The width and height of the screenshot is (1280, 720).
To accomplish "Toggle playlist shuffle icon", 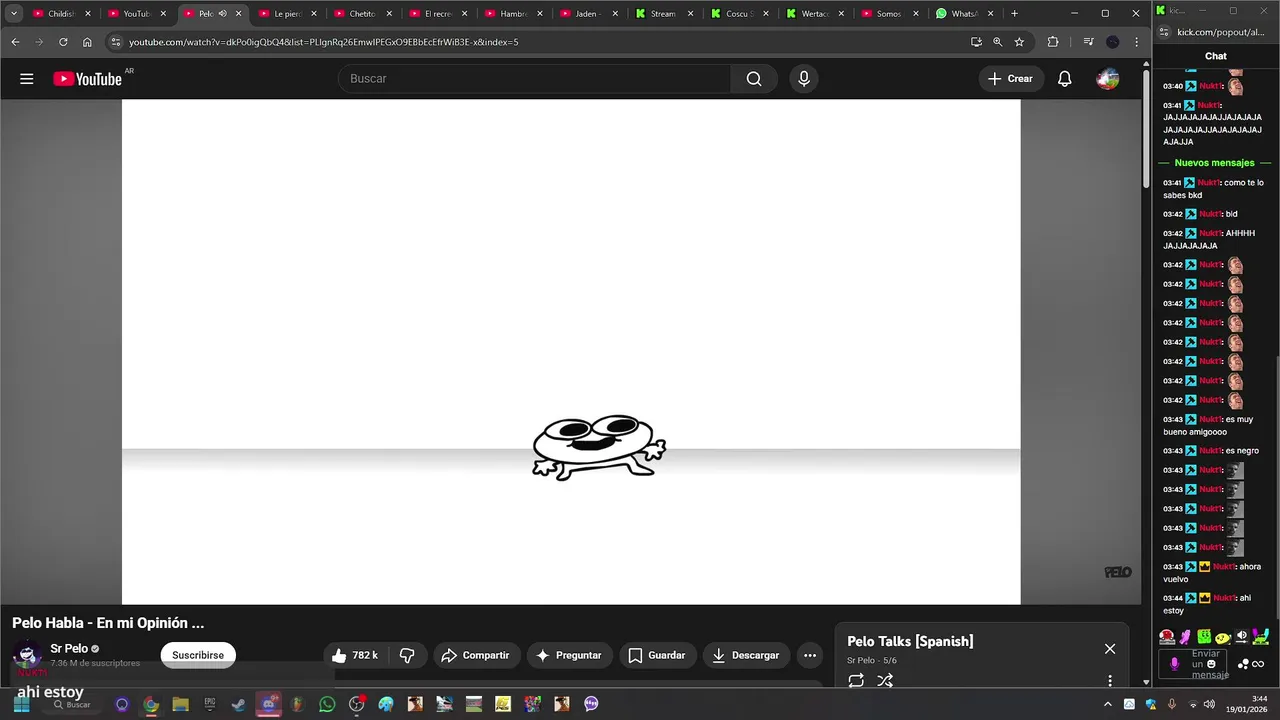I will click(885, 680).
